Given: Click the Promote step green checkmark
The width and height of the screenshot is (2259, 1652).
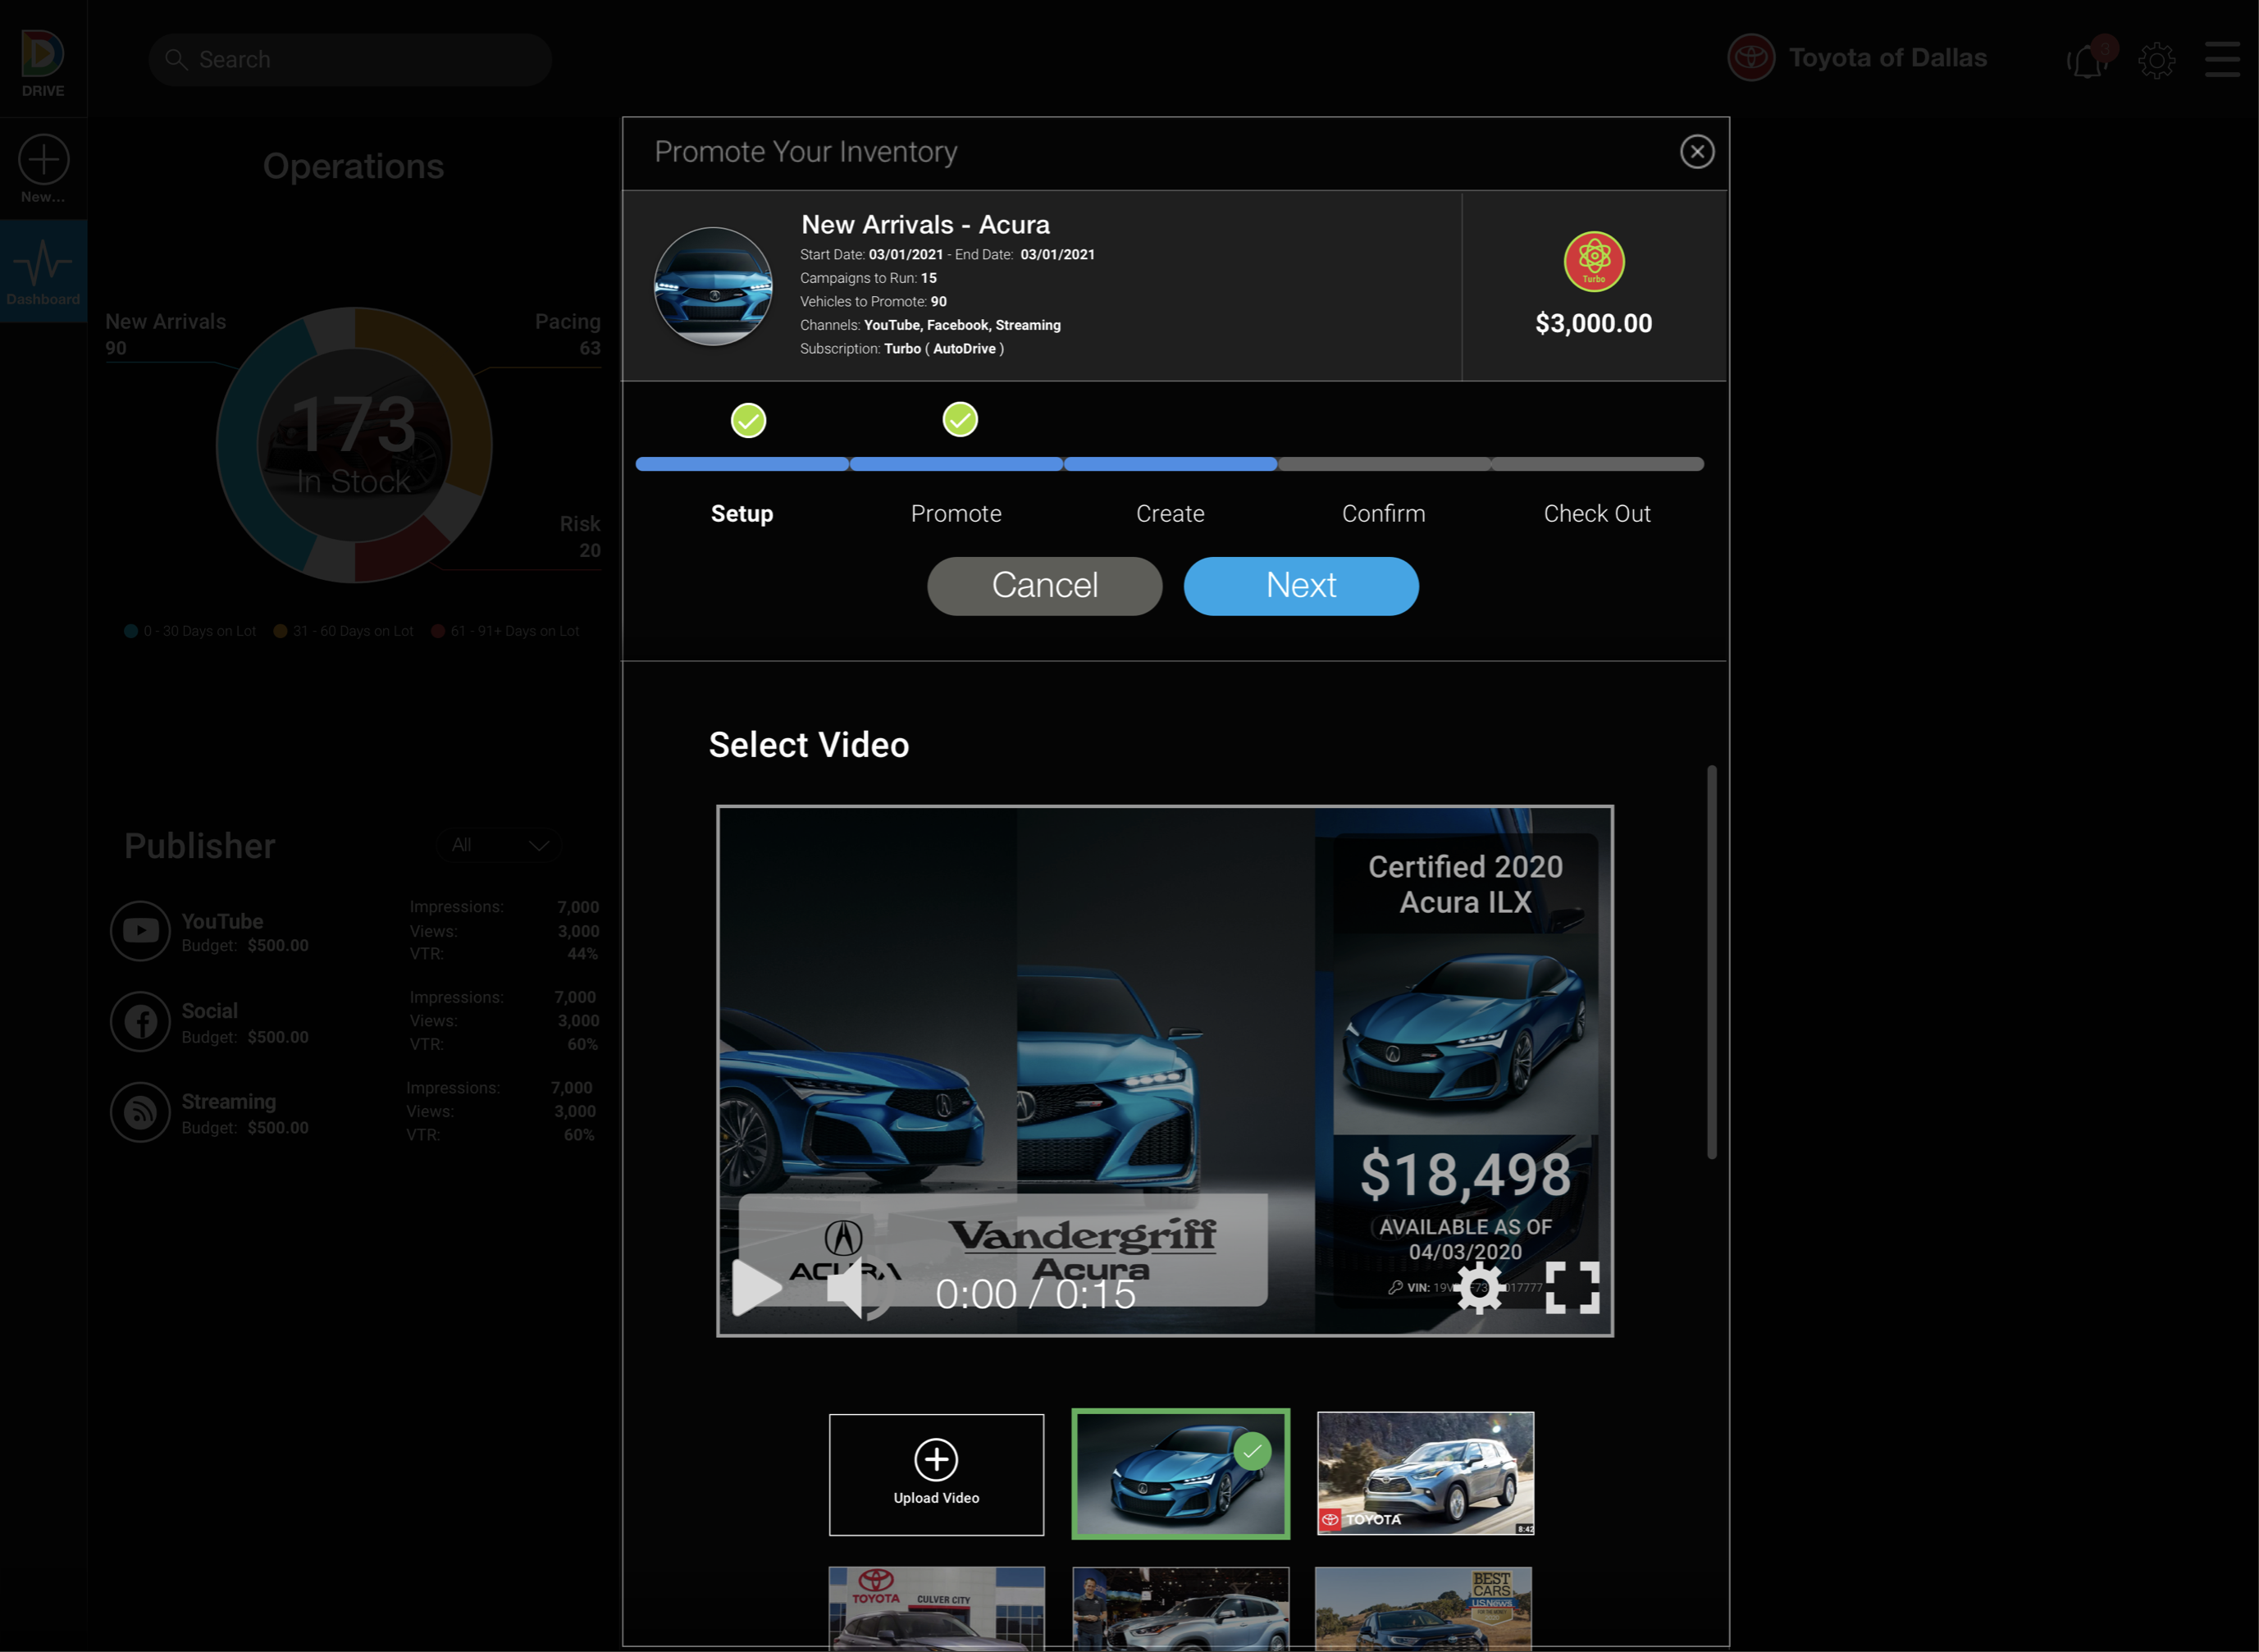Looking at the screenshot, I should pyautogui.click(x=960, y=420).
